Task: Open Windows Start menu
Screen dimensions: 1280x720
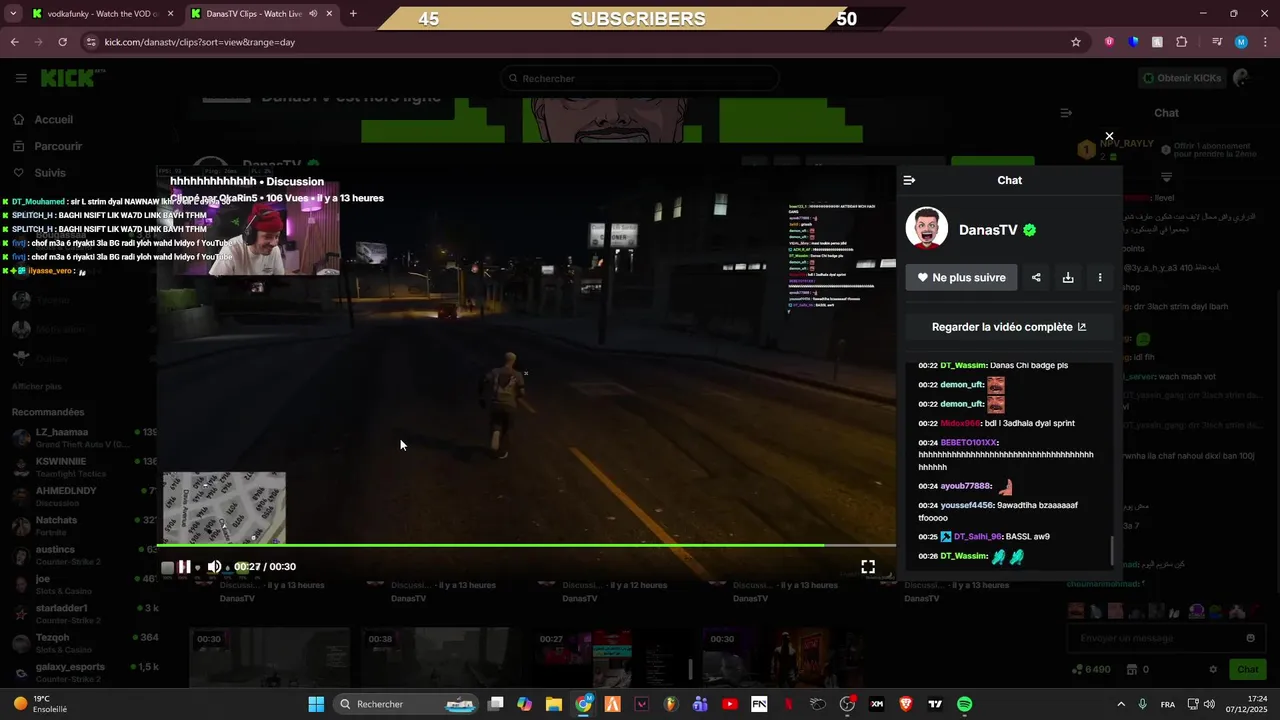Action: click(316, 704)
